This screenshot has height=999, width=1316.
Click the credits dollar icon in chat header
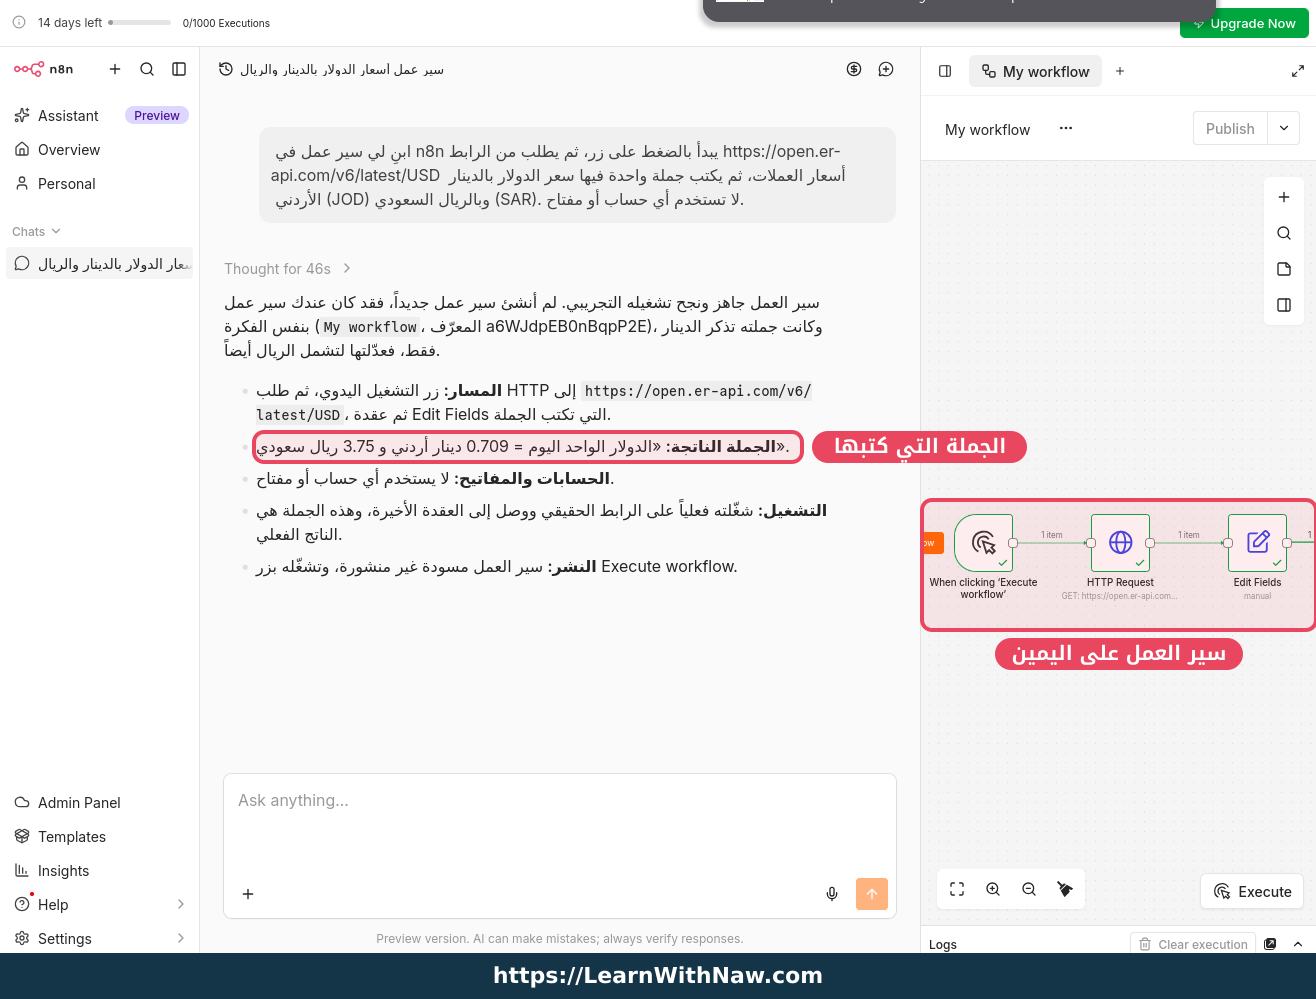tap(854, 69)
